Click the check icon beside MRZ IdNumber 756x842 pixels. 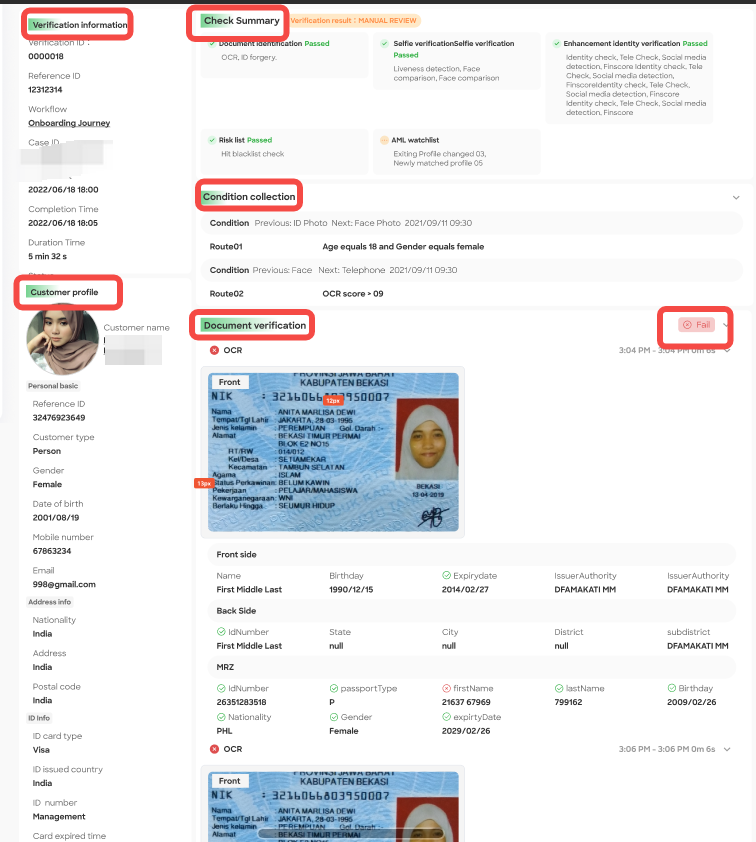(221, 688)
